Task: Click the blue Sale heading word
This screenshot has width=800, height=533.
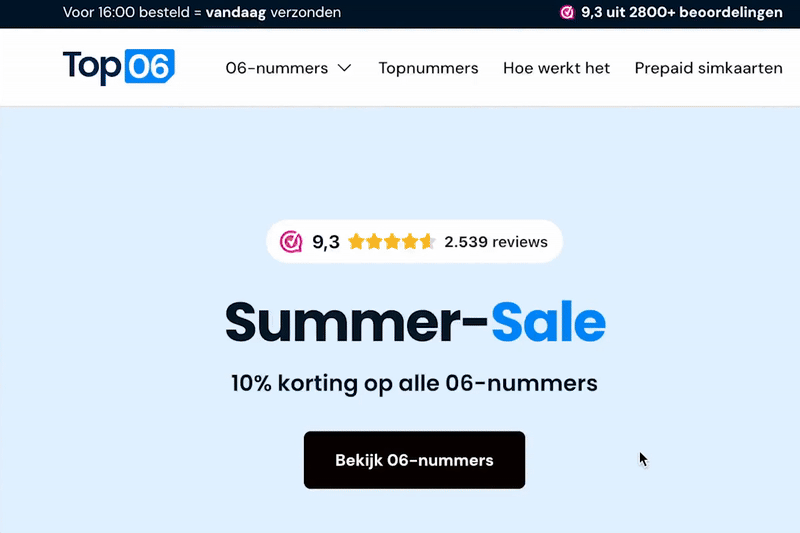Action: pos(548,322)
